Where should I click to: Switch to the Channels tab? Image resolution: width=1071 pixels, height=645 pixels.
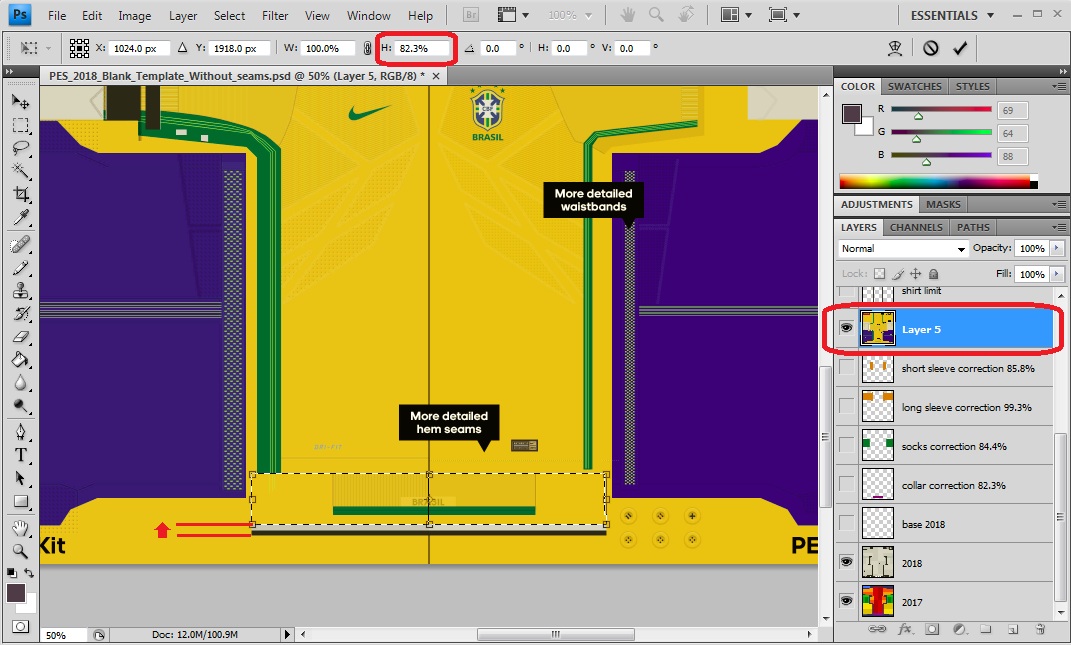(916, 227)
